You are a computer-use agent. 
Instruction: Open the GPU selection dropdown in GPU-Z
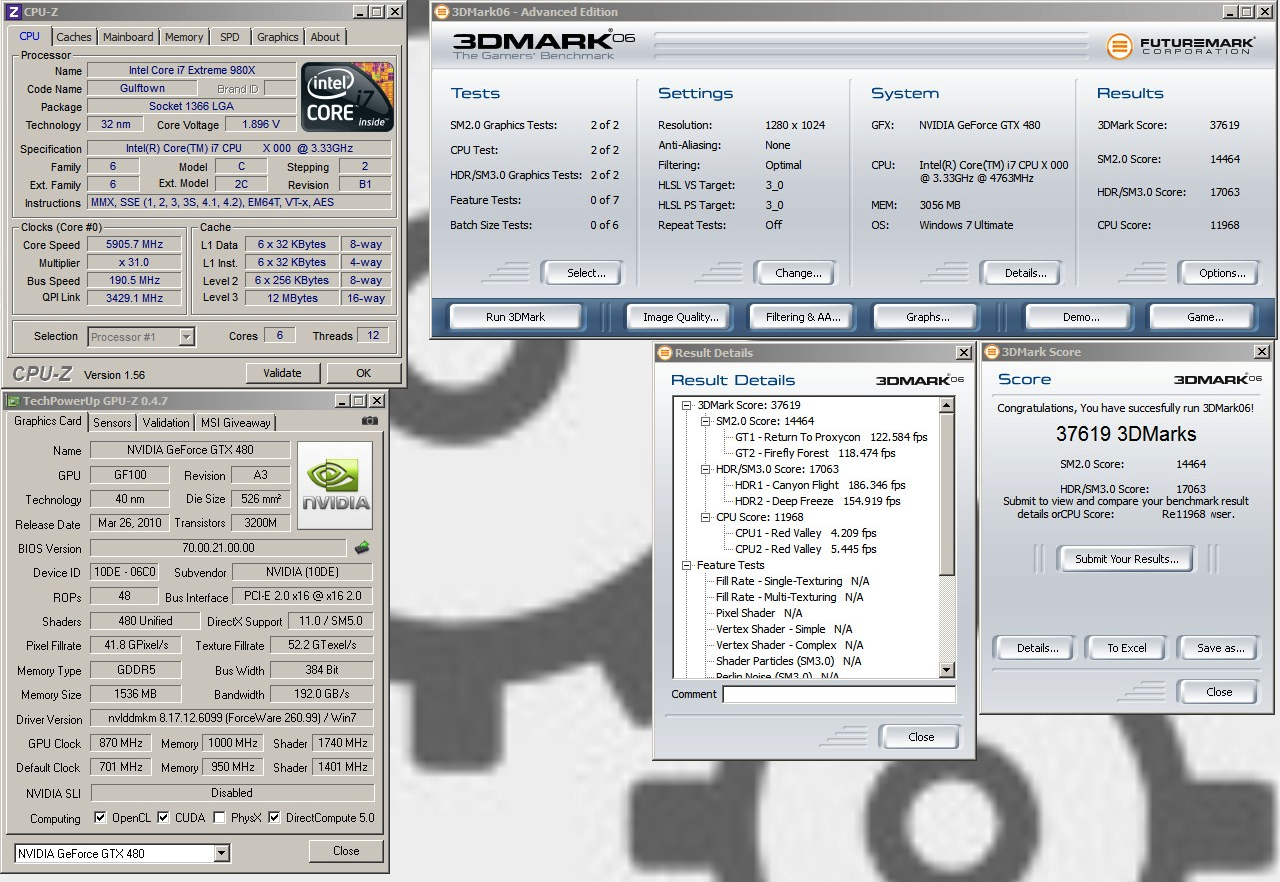[222, 853]
